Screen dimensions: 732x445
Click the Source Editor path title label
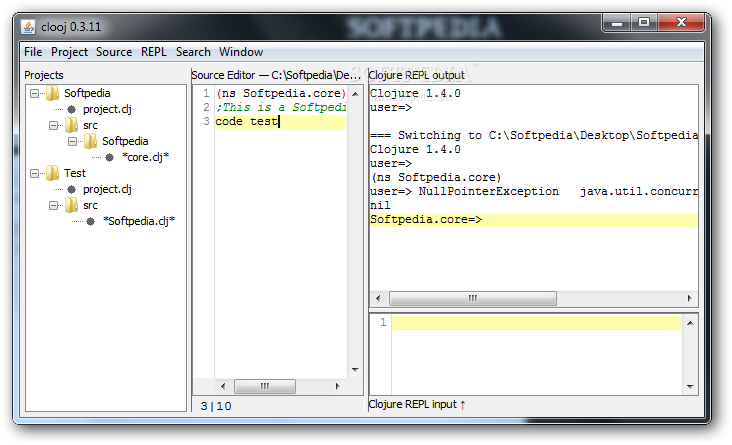(x=275, y=75)
